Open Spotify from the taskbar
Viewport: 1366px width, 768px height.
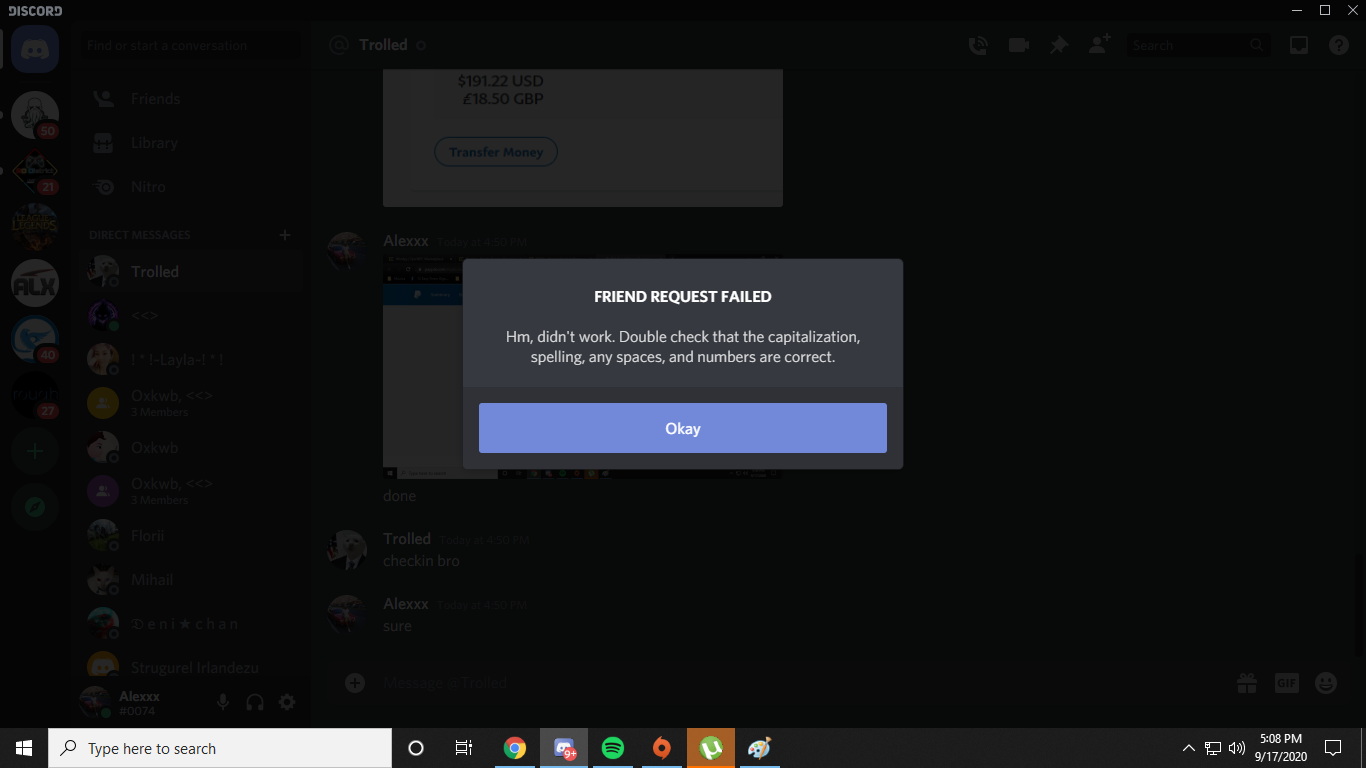pos(613,748)
